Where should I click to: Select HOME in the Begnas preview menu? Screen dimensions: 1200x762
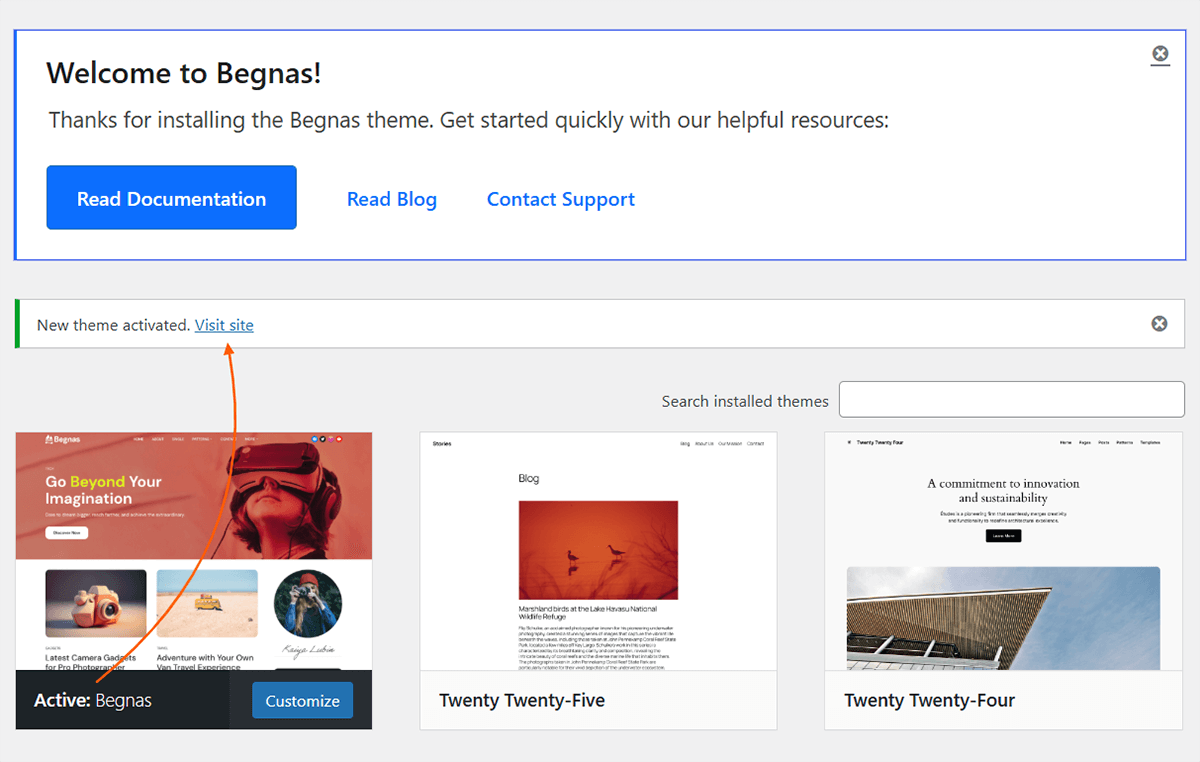coord(139,439)
